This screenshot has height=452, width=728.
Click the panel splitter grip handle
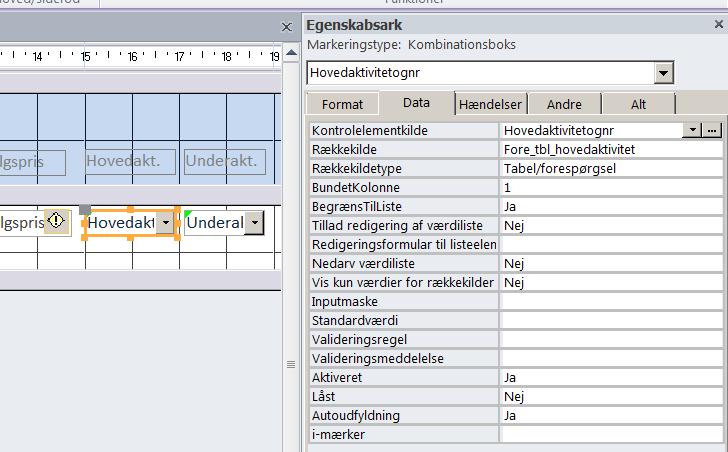click(291, 364)
